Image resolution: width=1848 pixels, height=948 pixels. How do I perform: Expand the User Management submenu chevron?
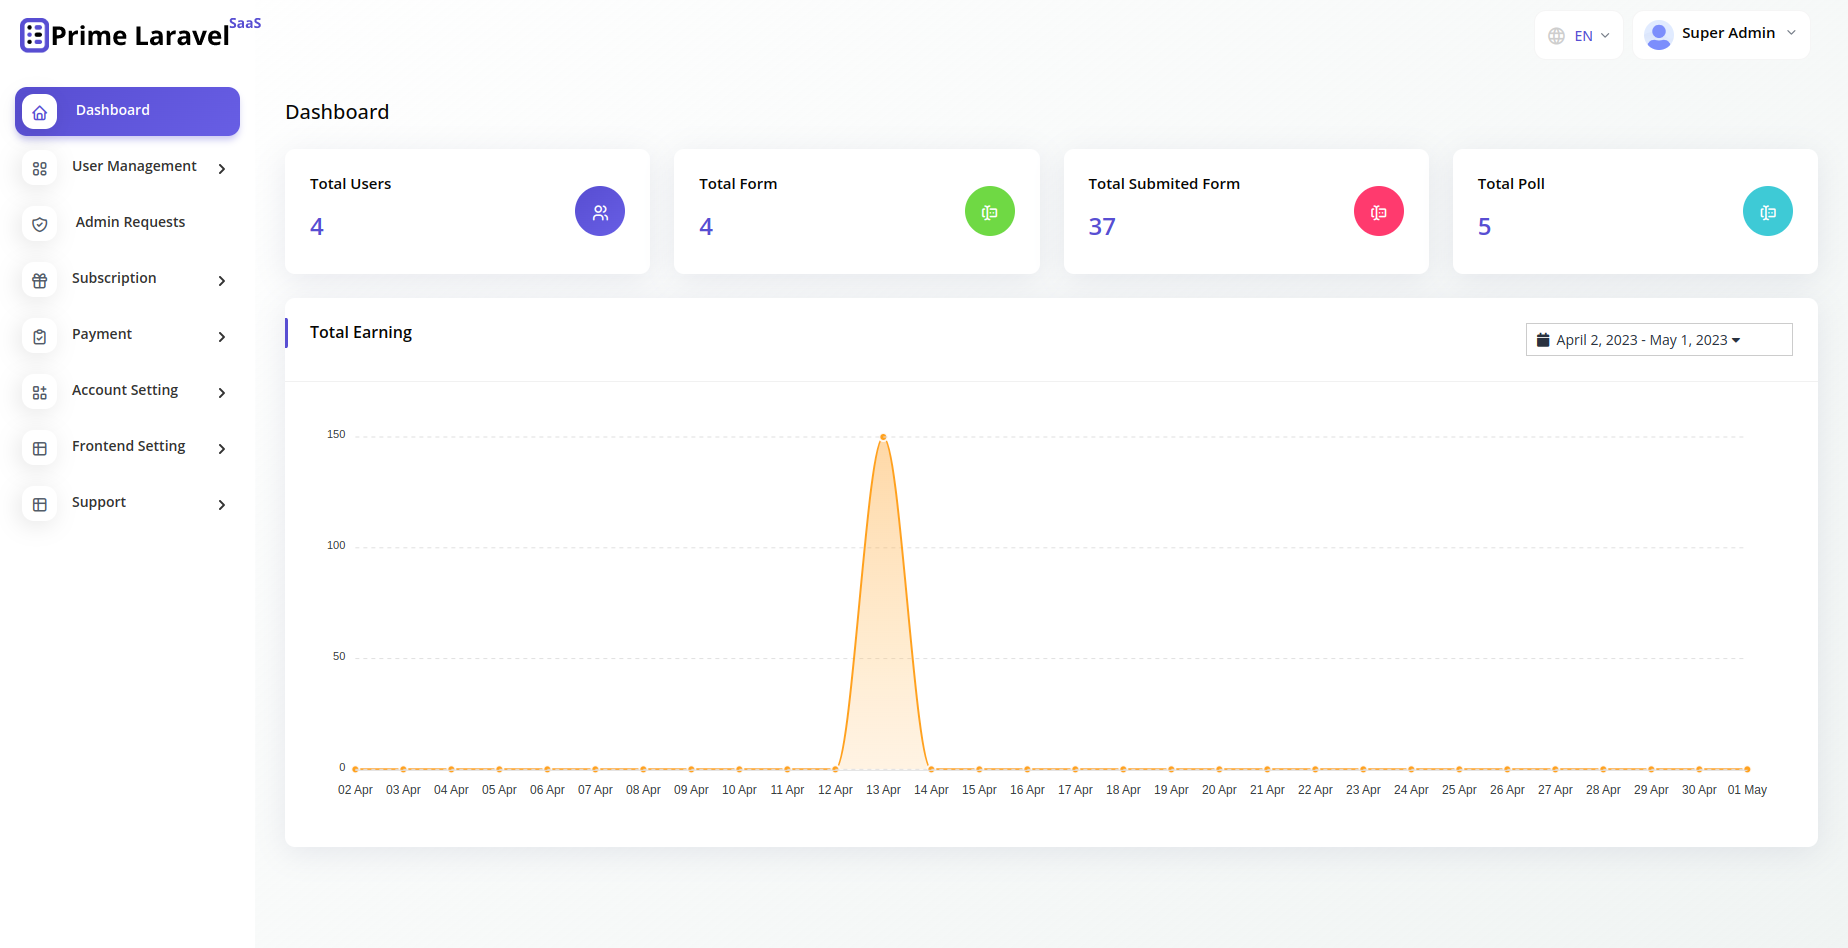pyautogui.click(x=222, y=169)
